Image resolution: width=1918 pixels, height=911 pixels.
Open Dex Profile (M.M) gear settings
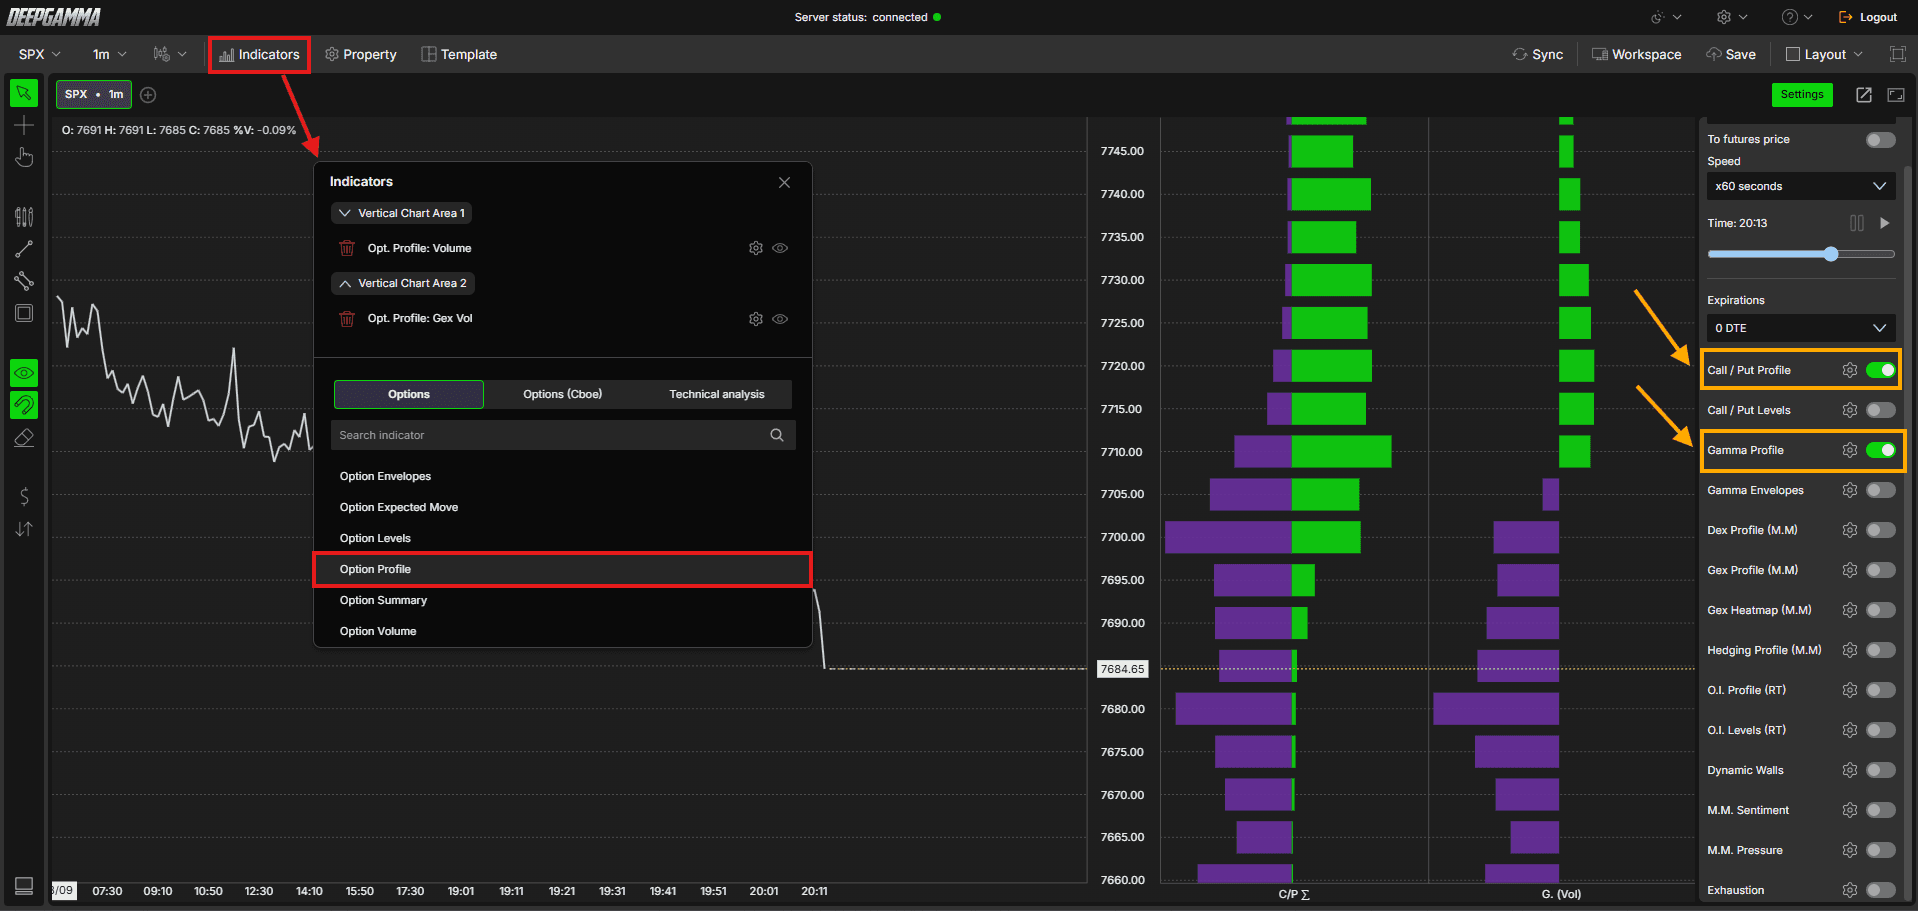1850,530
